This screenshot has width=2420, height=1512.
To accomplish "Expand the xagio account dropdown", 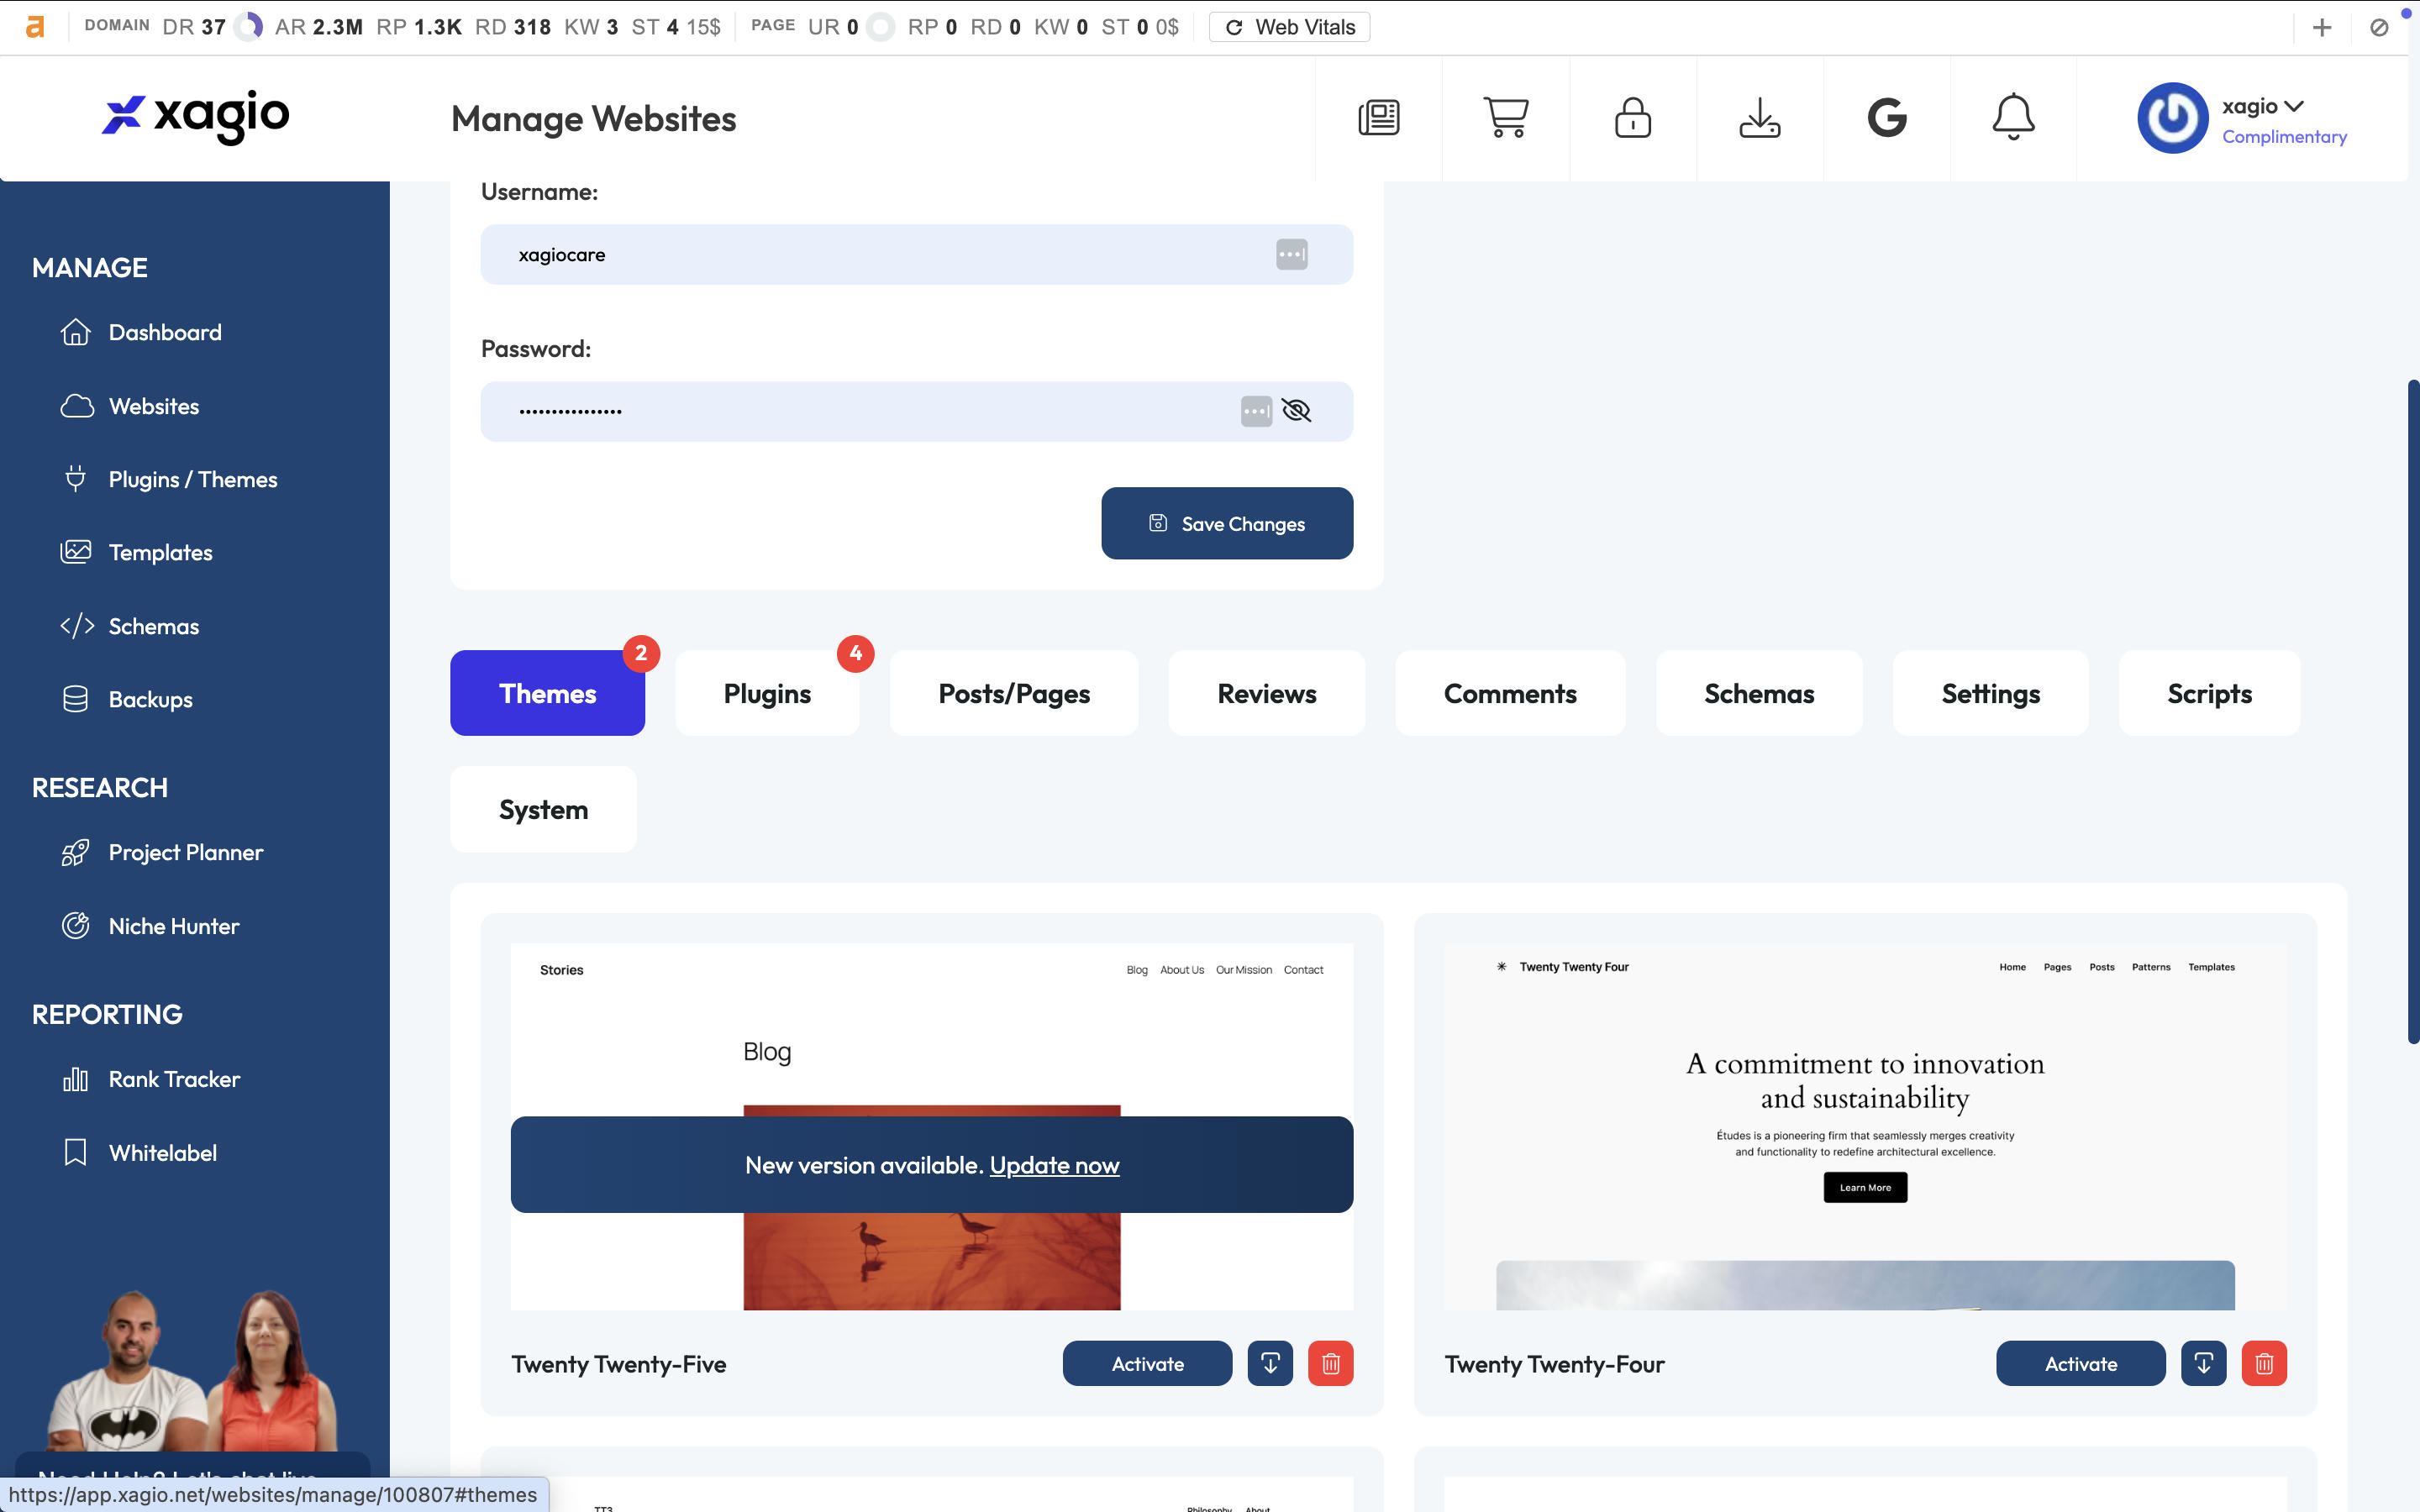I will click(2262, 106).
